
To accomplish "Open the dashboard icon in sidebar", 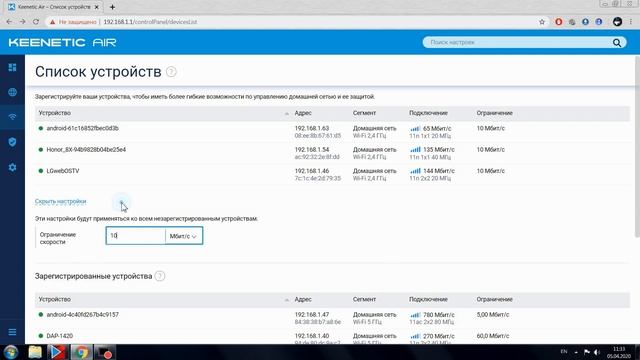I will click(x=12, y=67).
